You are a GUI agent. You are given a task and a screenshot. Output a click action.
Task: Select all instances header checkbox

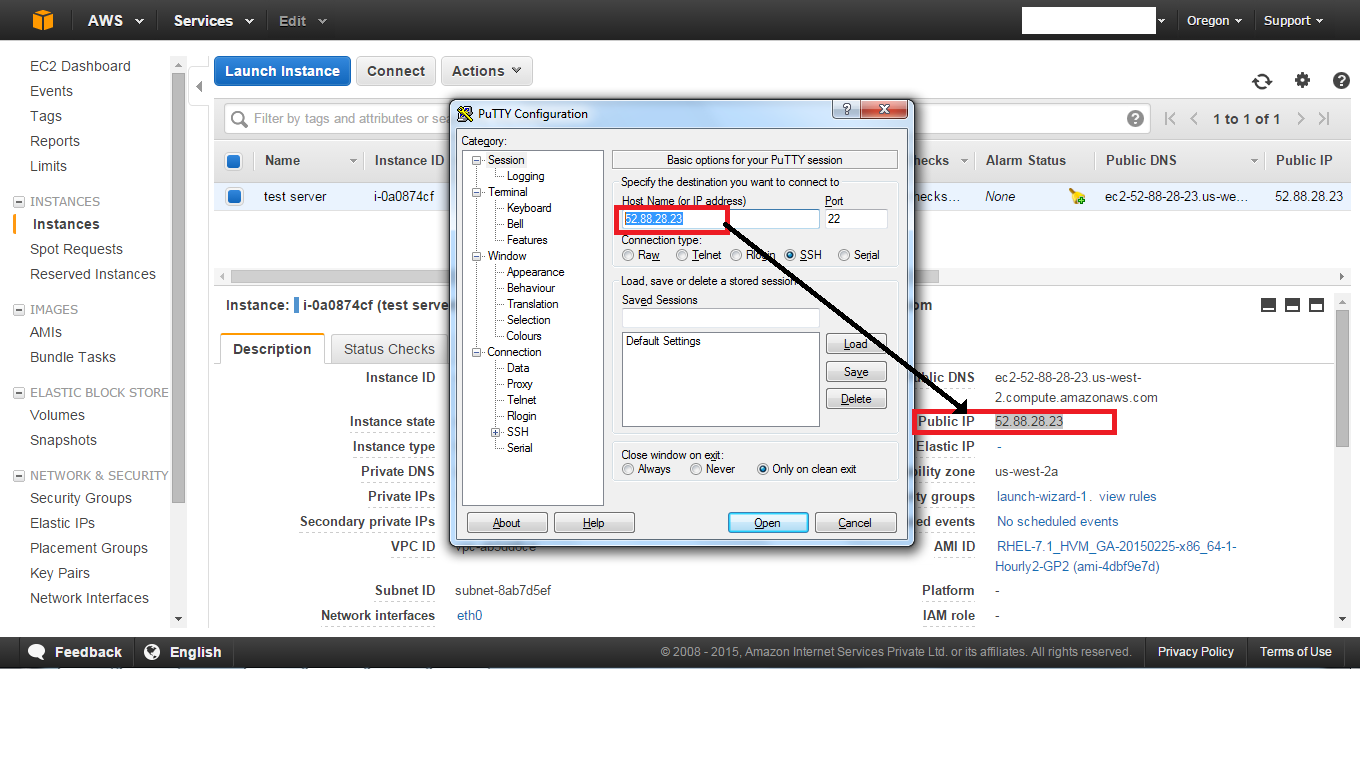233,161
